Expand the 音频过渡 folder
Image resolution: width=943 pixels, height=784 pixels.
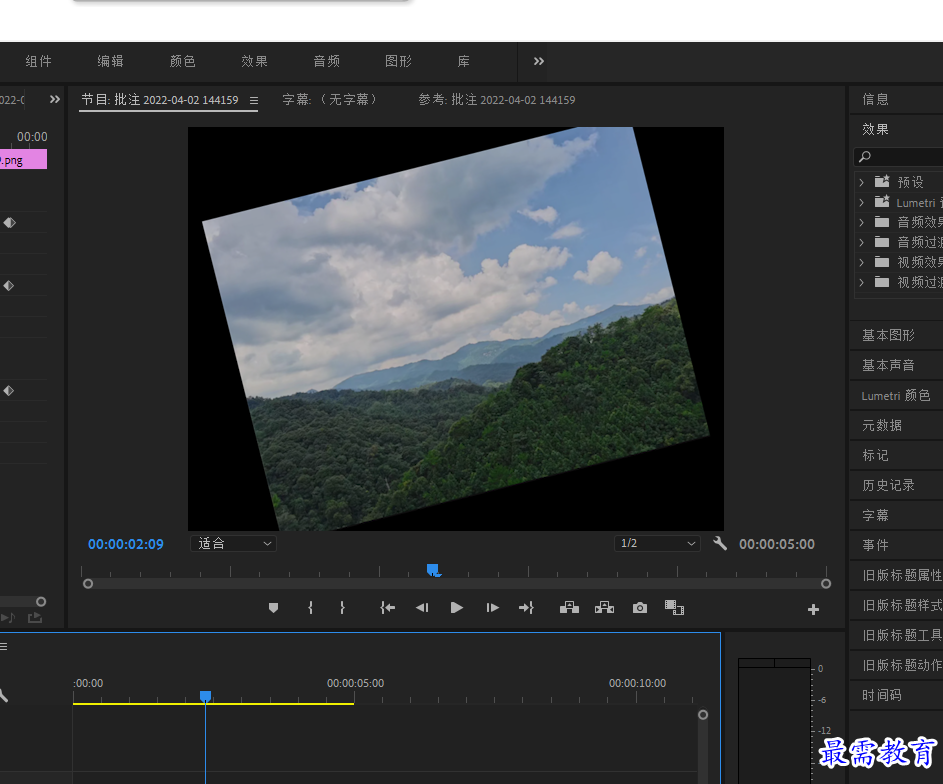(x=861, y=242)
